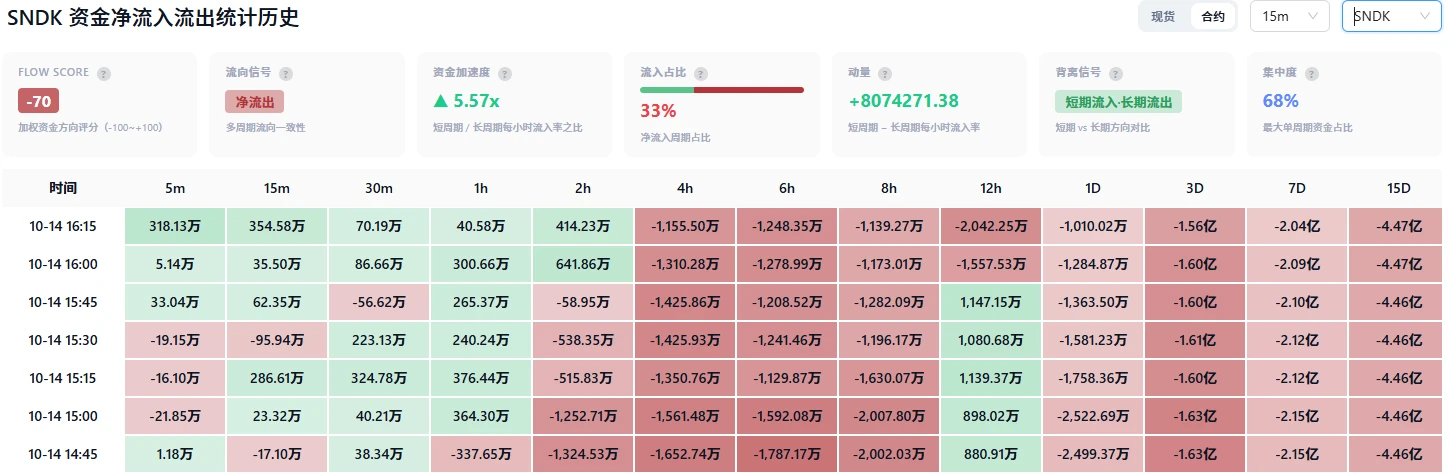The width and height of the screenshot is (1448, 474).
Task: Select the 4h column header
Action: pyautogui.click(x=685, y=188)
